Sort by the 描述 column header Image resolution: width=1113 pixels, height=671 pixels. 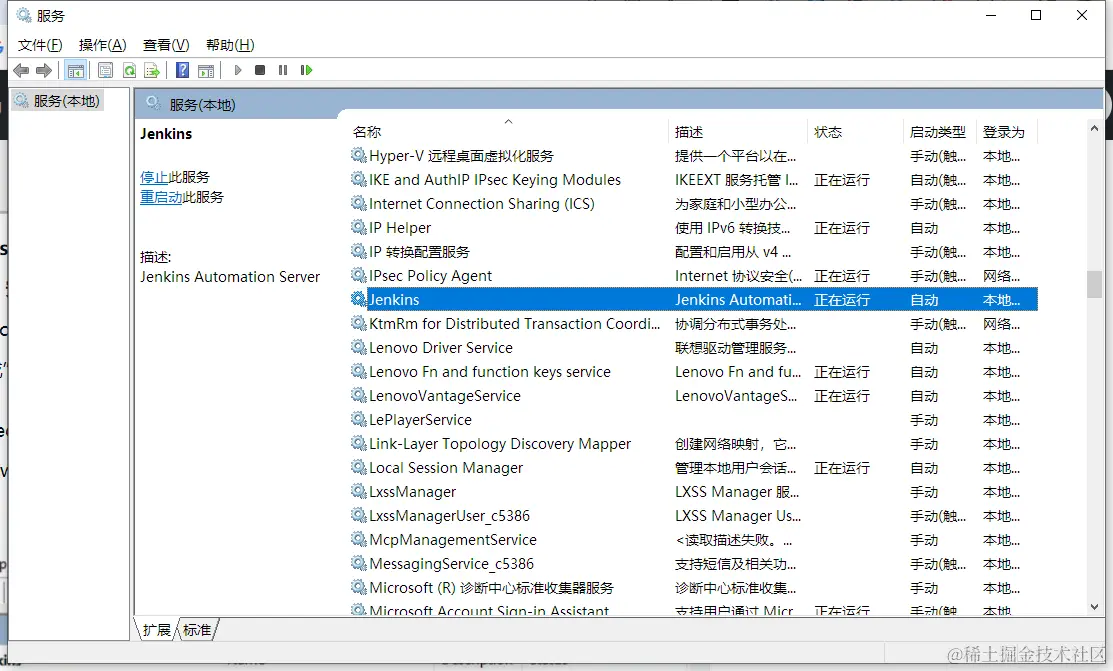689,131
